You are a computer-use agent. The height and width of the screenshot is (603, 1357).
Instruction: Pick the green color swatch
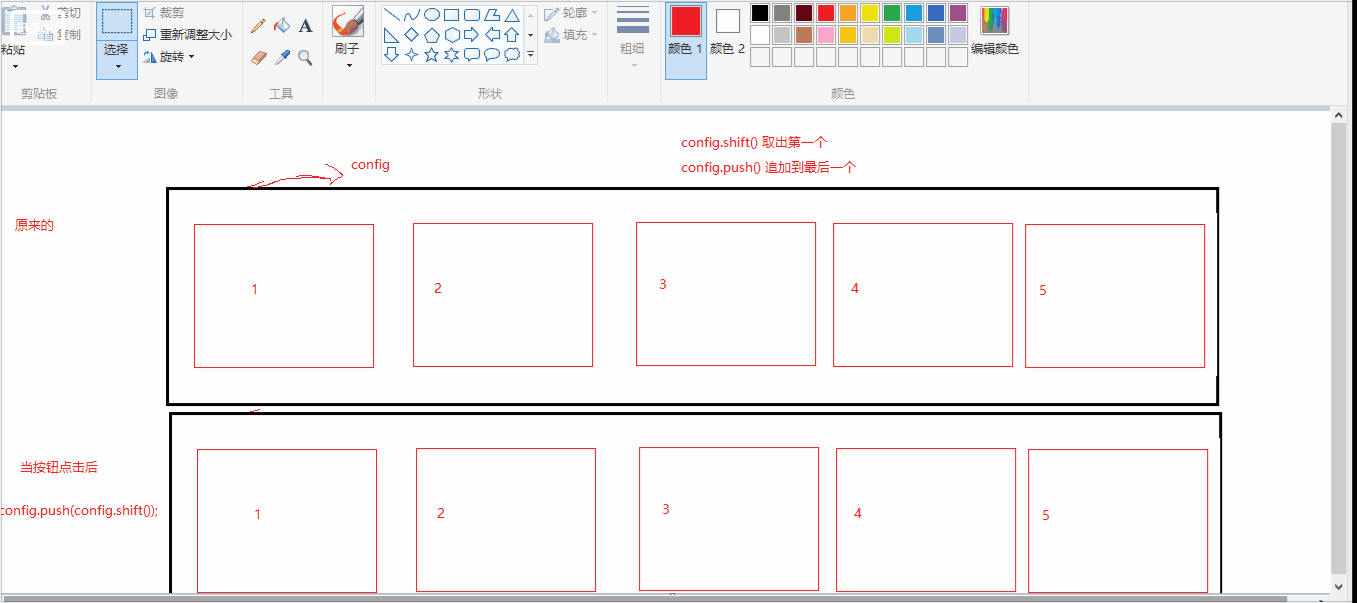click(x=892, y=13)
